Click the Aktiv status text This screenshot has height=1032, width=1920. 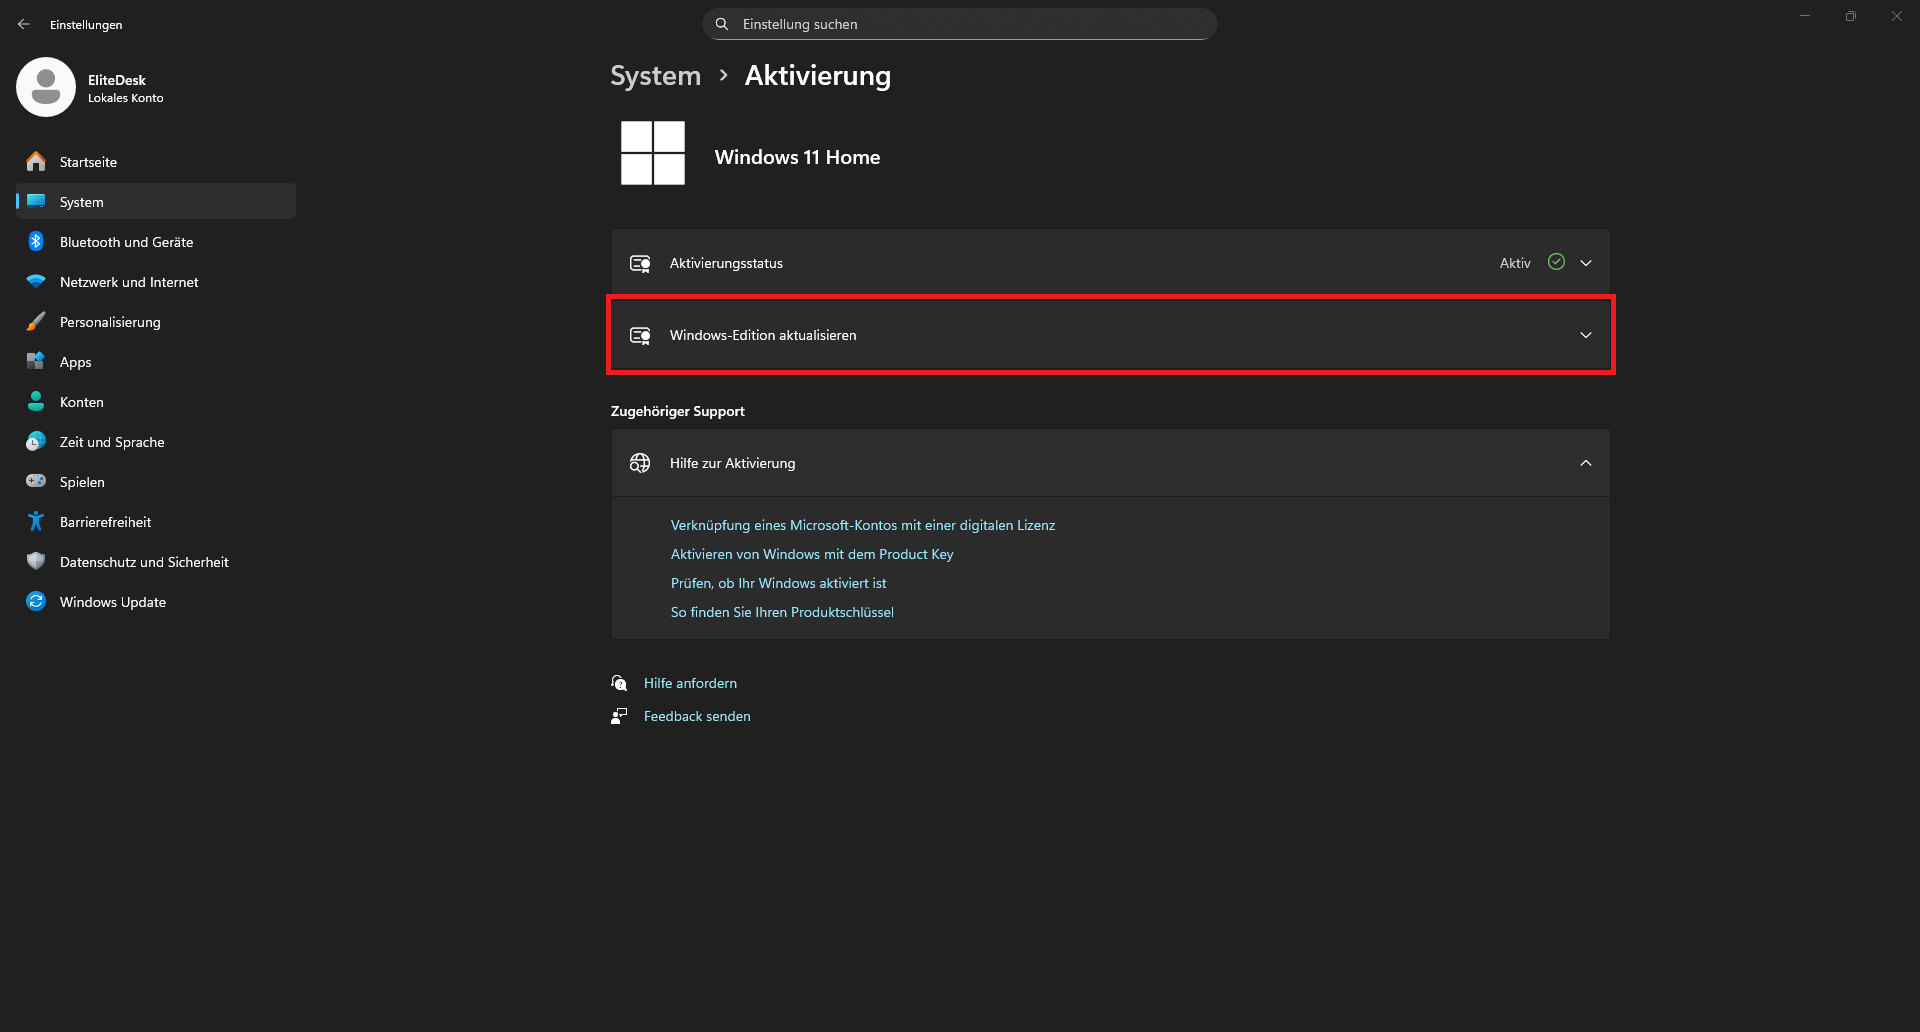pos(1515,263)
